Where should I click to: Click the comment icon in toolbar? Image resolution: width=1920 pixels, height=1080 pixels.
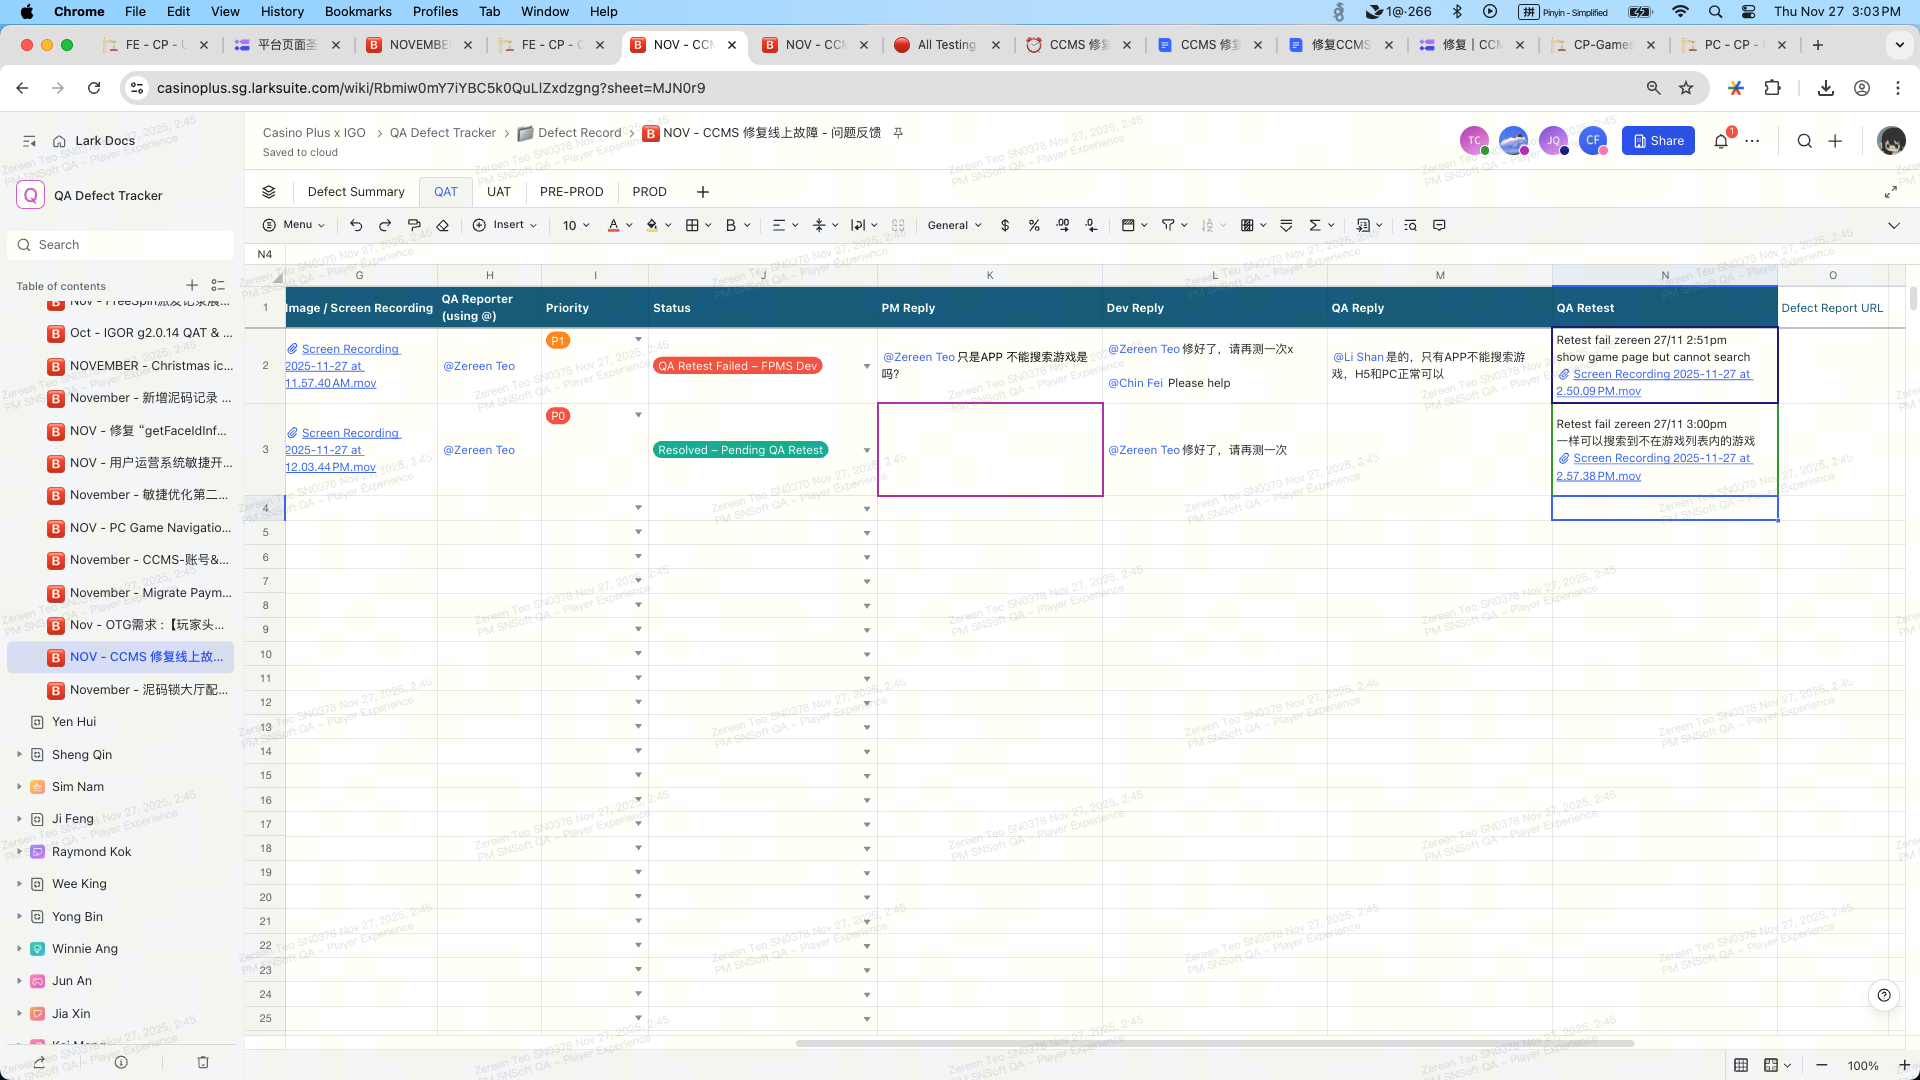(x=1439, y=225)
